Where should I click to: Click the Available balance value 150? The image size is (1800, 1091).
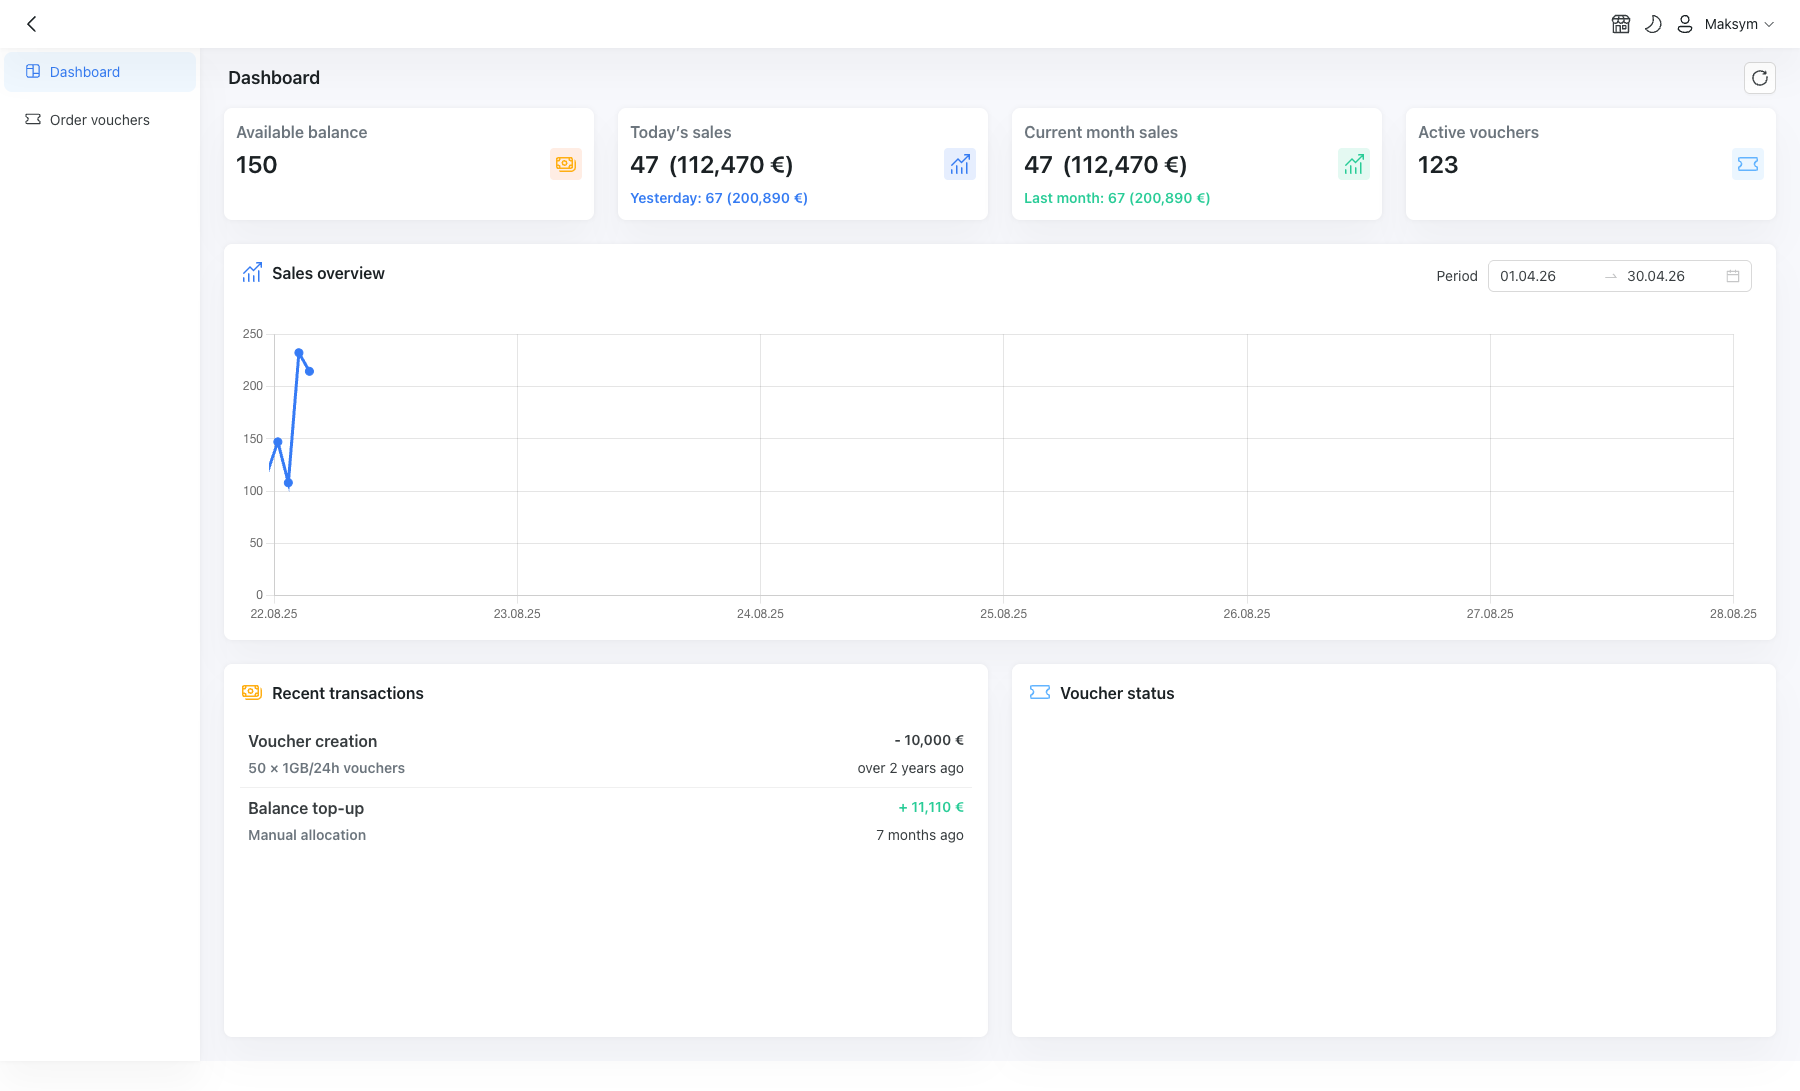(257, 165)
